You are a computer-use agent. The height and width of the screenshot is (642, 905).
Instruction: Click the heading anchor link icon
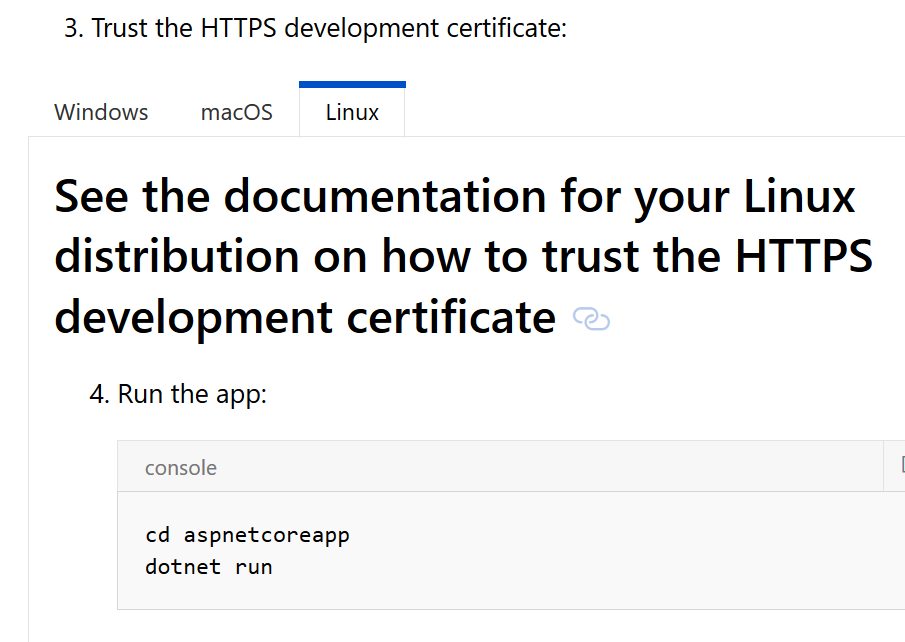(591, 319)
